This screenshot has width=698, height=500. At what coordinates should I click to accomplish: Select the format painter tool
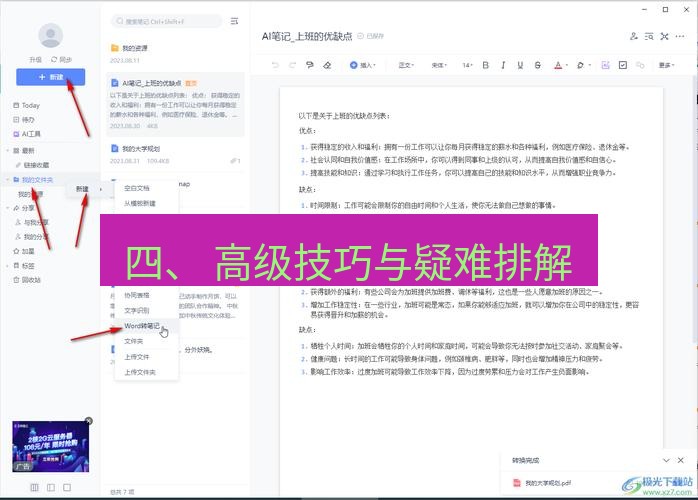[x=310, y=65]
